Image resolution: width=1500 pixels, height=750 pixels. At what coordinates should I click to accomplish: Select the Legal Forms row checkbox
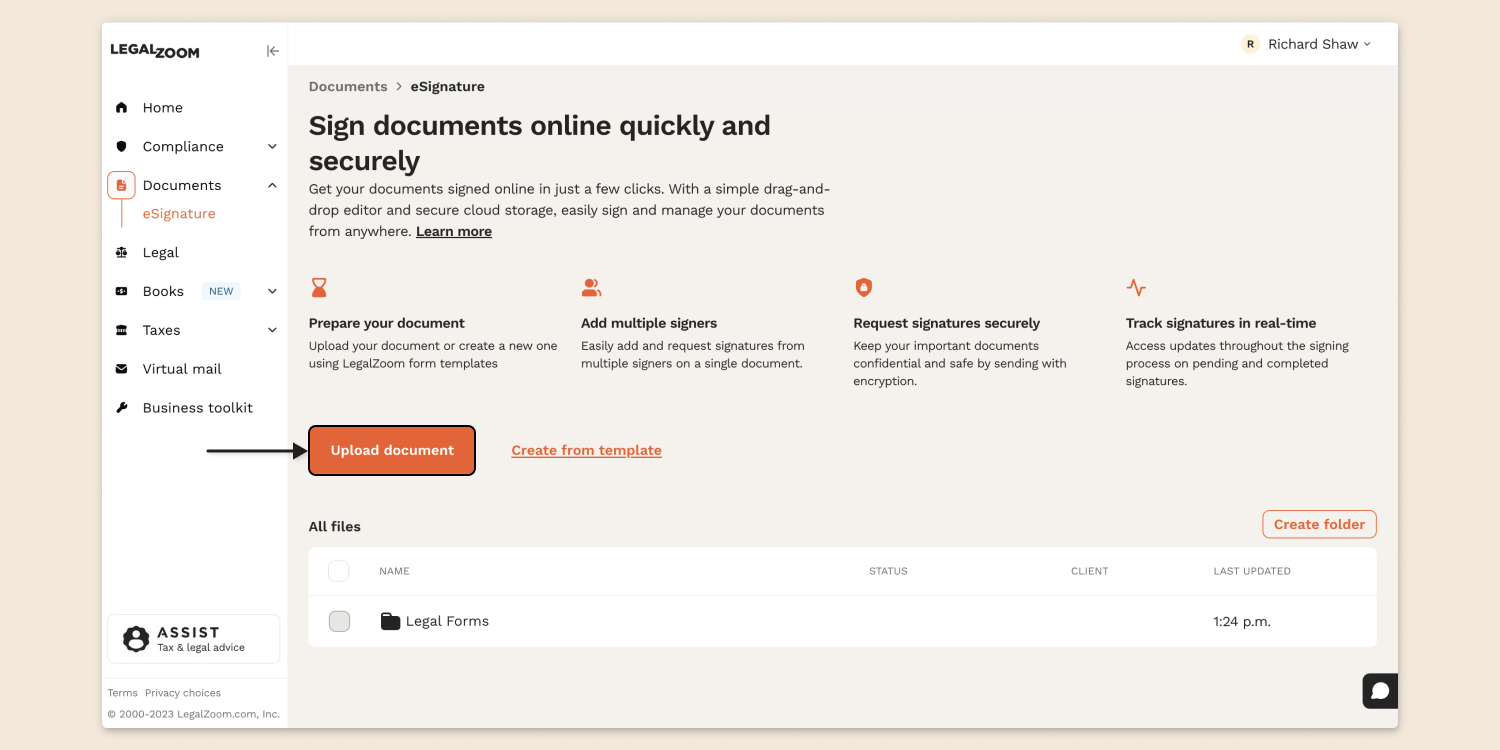point(338,620)
